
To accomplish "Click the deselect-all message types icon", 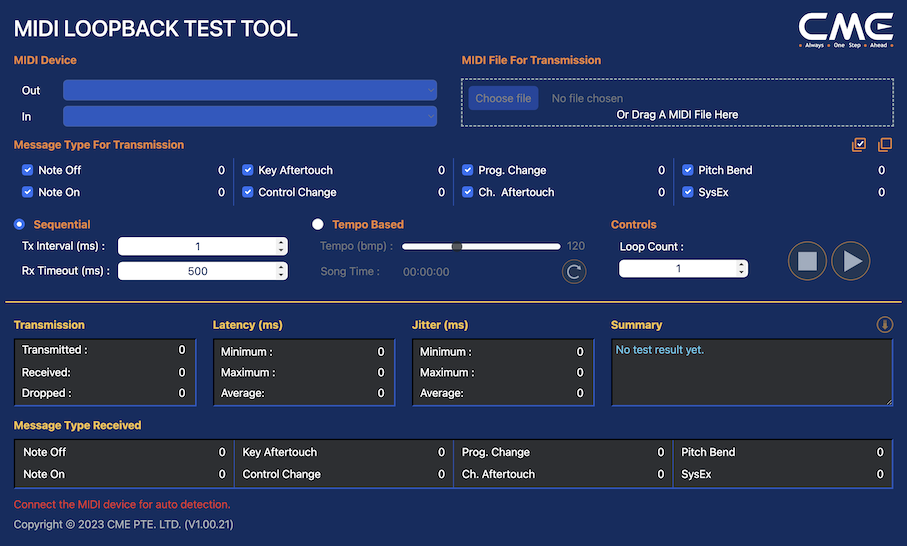I will click(884, 145).
